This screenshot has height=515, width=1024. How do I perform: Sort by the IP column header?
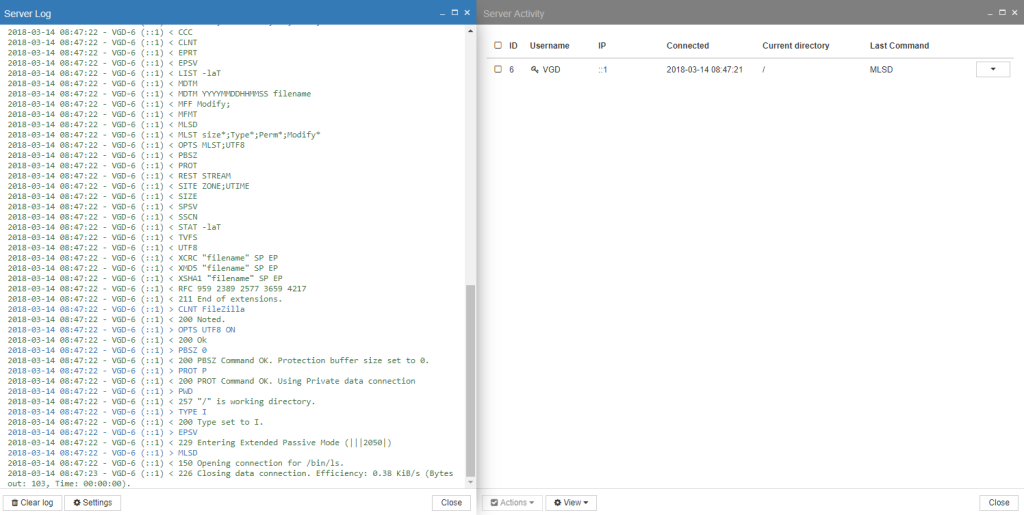(602, 46)
